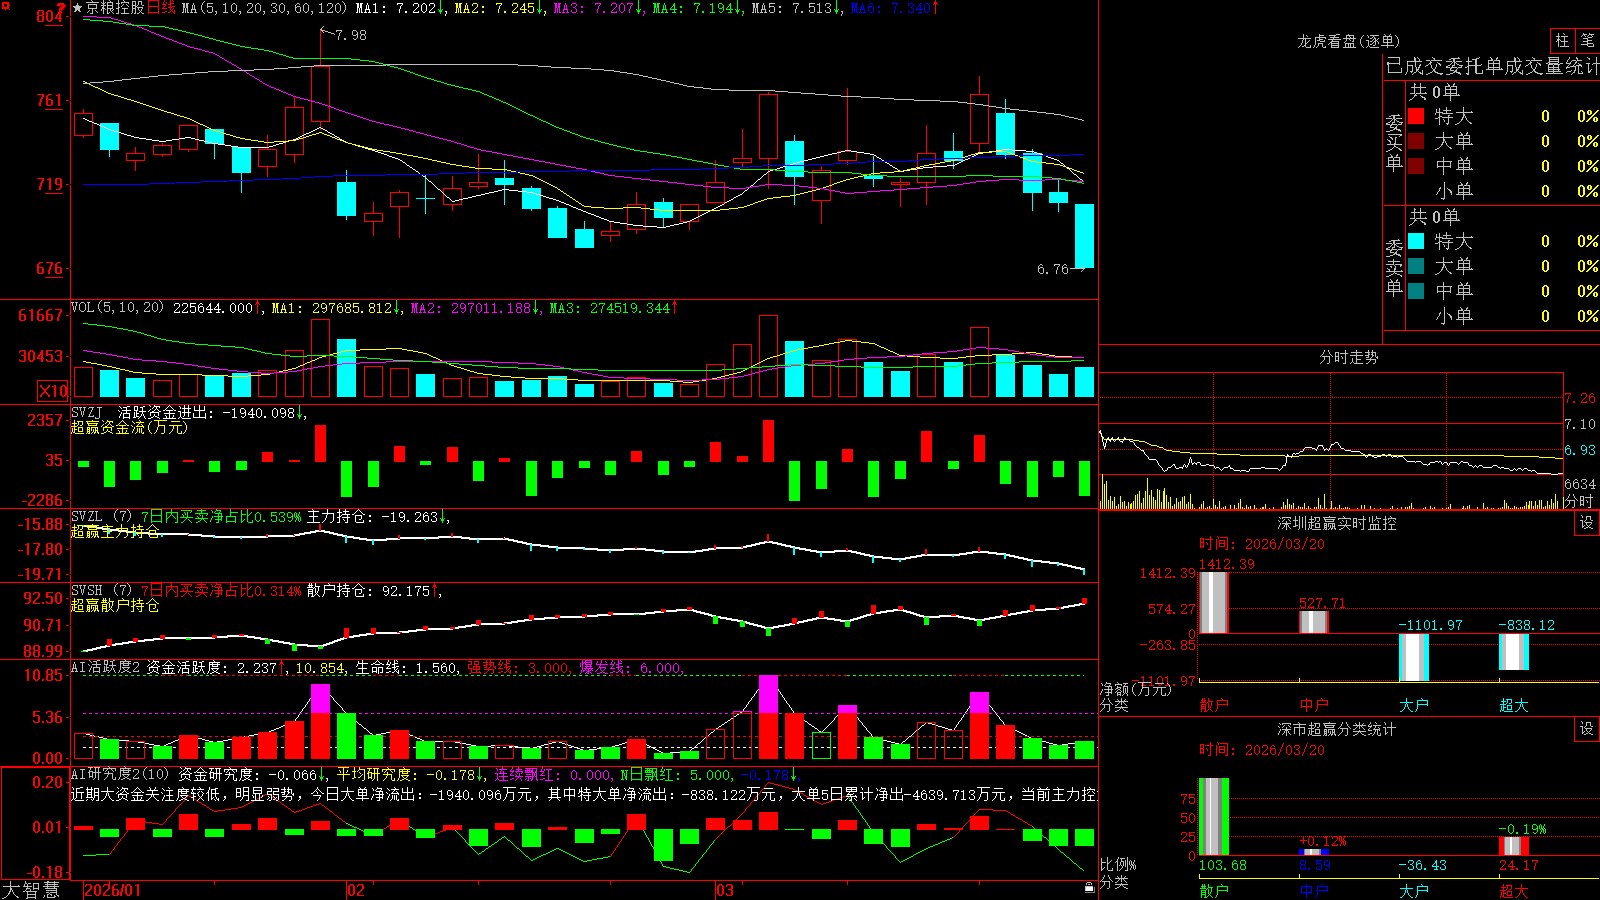Click the teal 中单 sell-order swatch
Screen dimensions: 1600x900
[1416, 291]
